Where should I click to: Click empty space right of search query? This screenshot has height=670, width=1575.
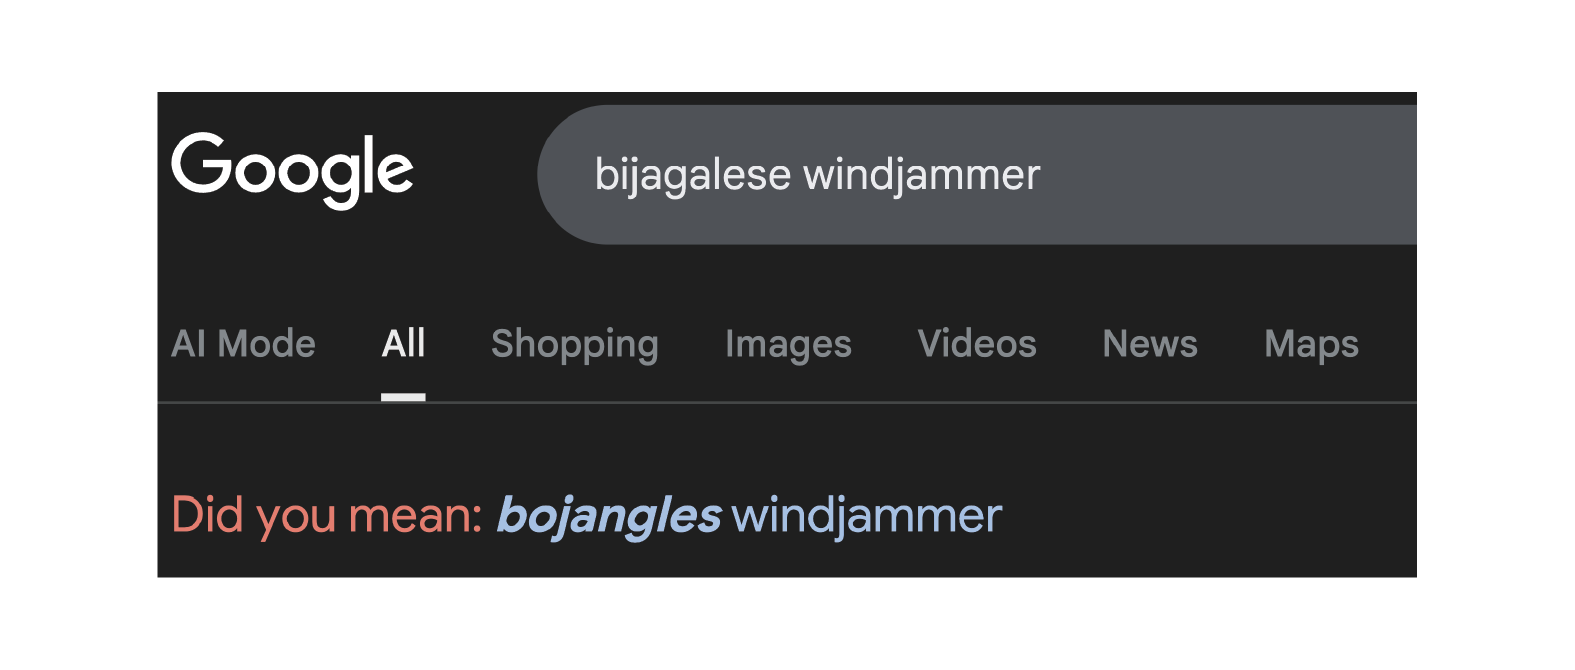[x=1230, y=175]
